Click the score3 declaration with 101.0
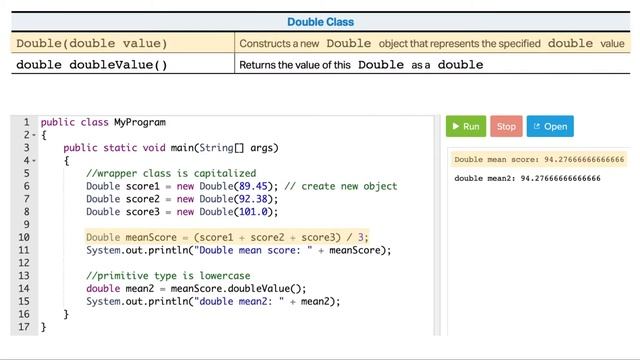The width and height of the screenshot is (640, 360). tap(182, 212)
